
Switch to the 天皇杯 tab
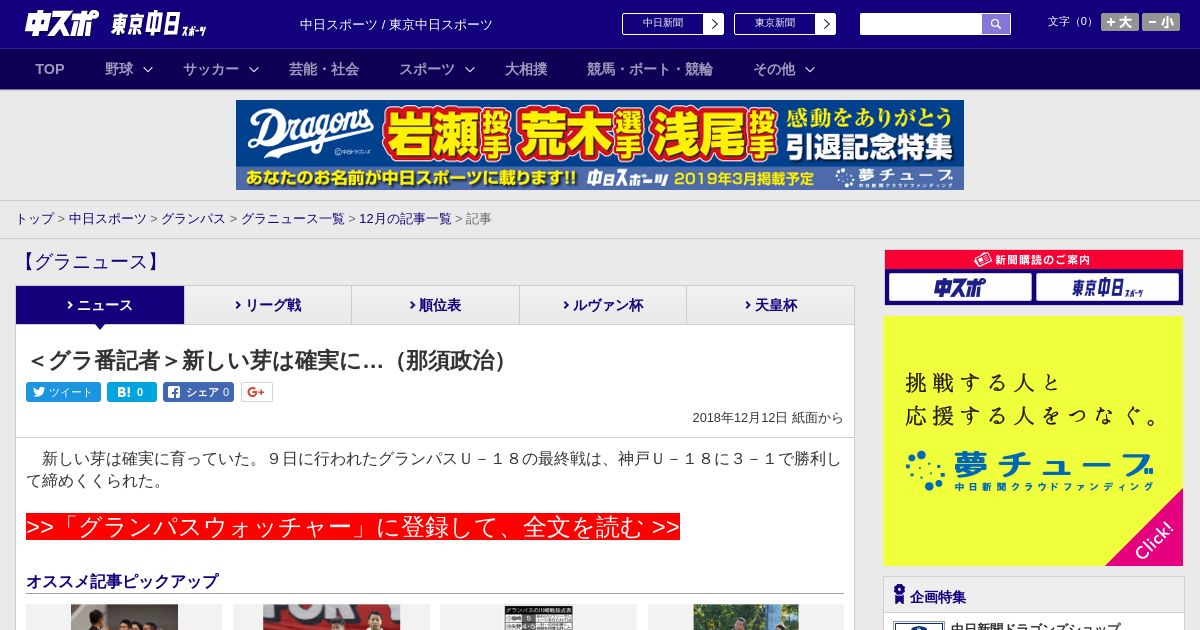(770, 305)
